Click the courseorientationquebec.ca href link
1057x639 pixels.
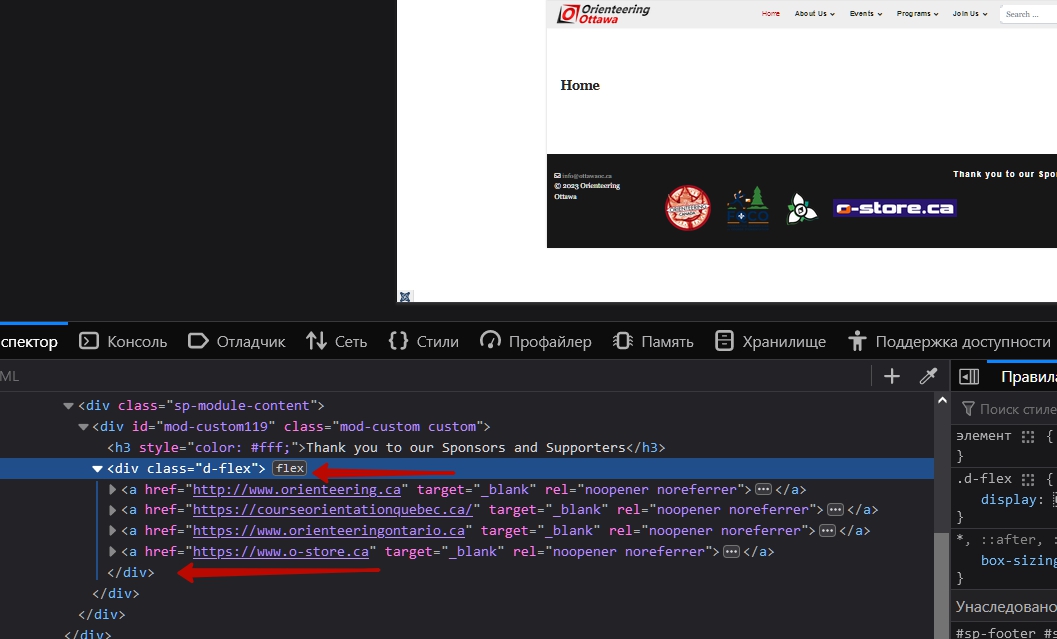click(333, 510)
